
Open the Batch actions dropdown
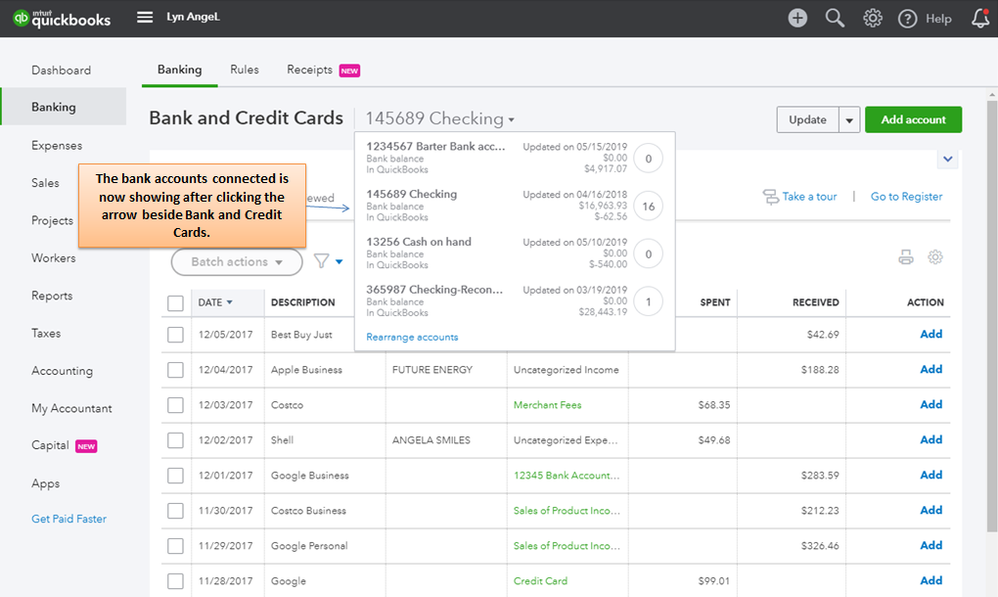237,262
